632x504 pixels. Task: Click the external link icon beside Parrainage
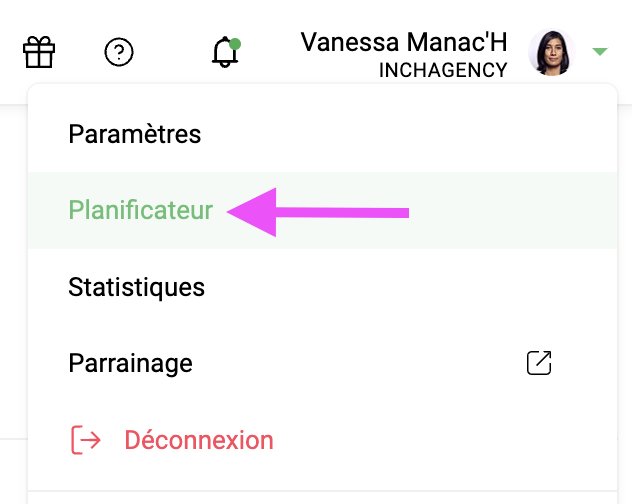(539, 363)
